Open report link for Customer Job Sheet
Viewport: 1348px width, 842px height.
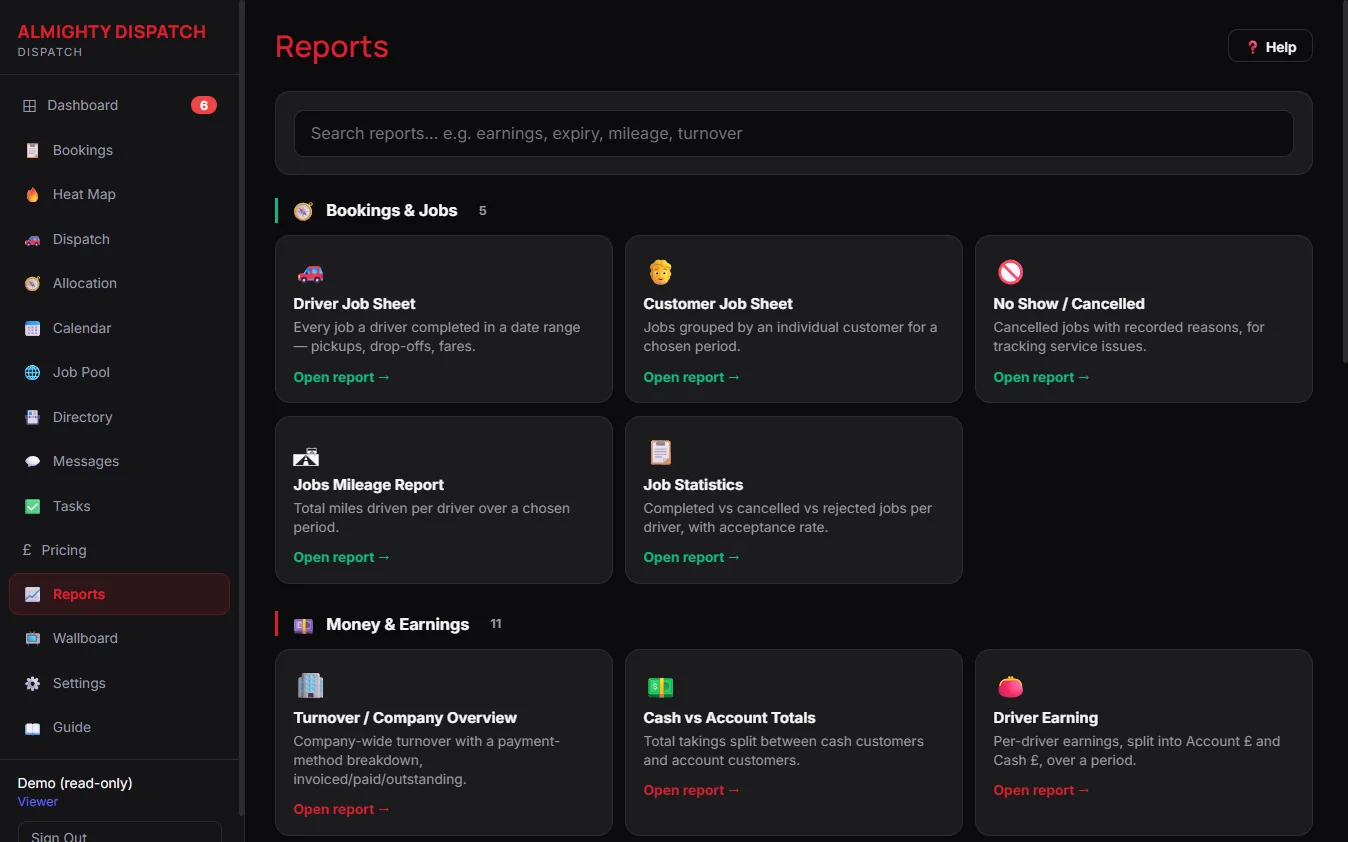click(692, 378)
